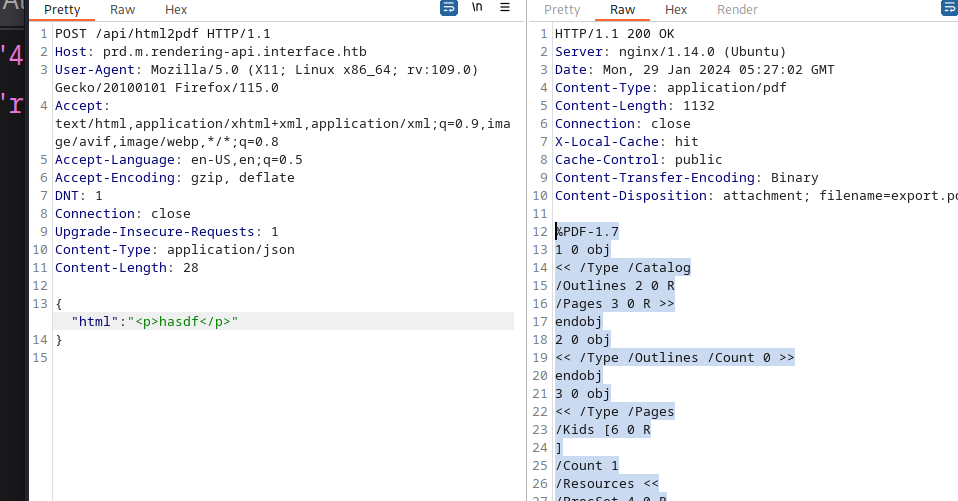Toggle the \n non-printable characters button
Viewport: 958px width, 501px height.
(x=478, y=9)
